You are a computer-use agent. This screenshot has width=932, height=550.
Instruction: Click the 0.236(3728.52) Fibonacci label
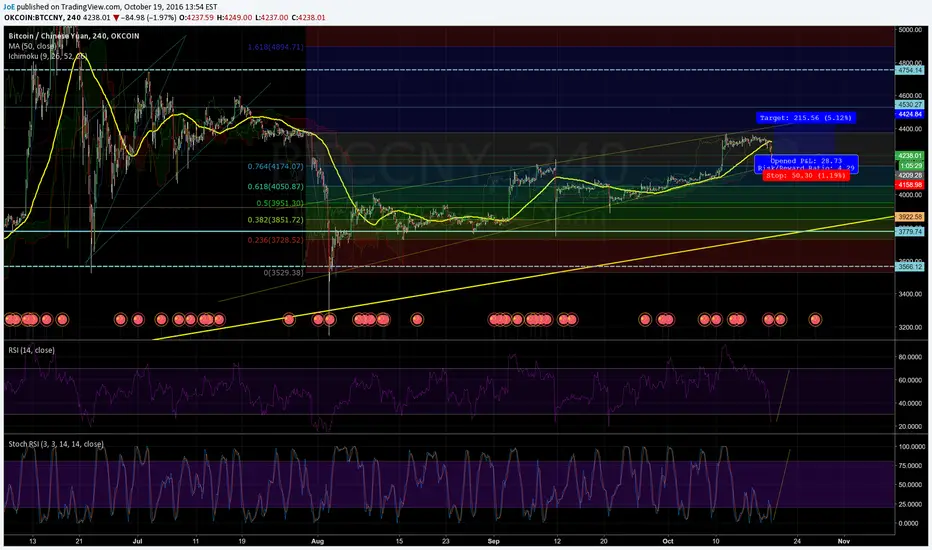click(x=275, y=240)
